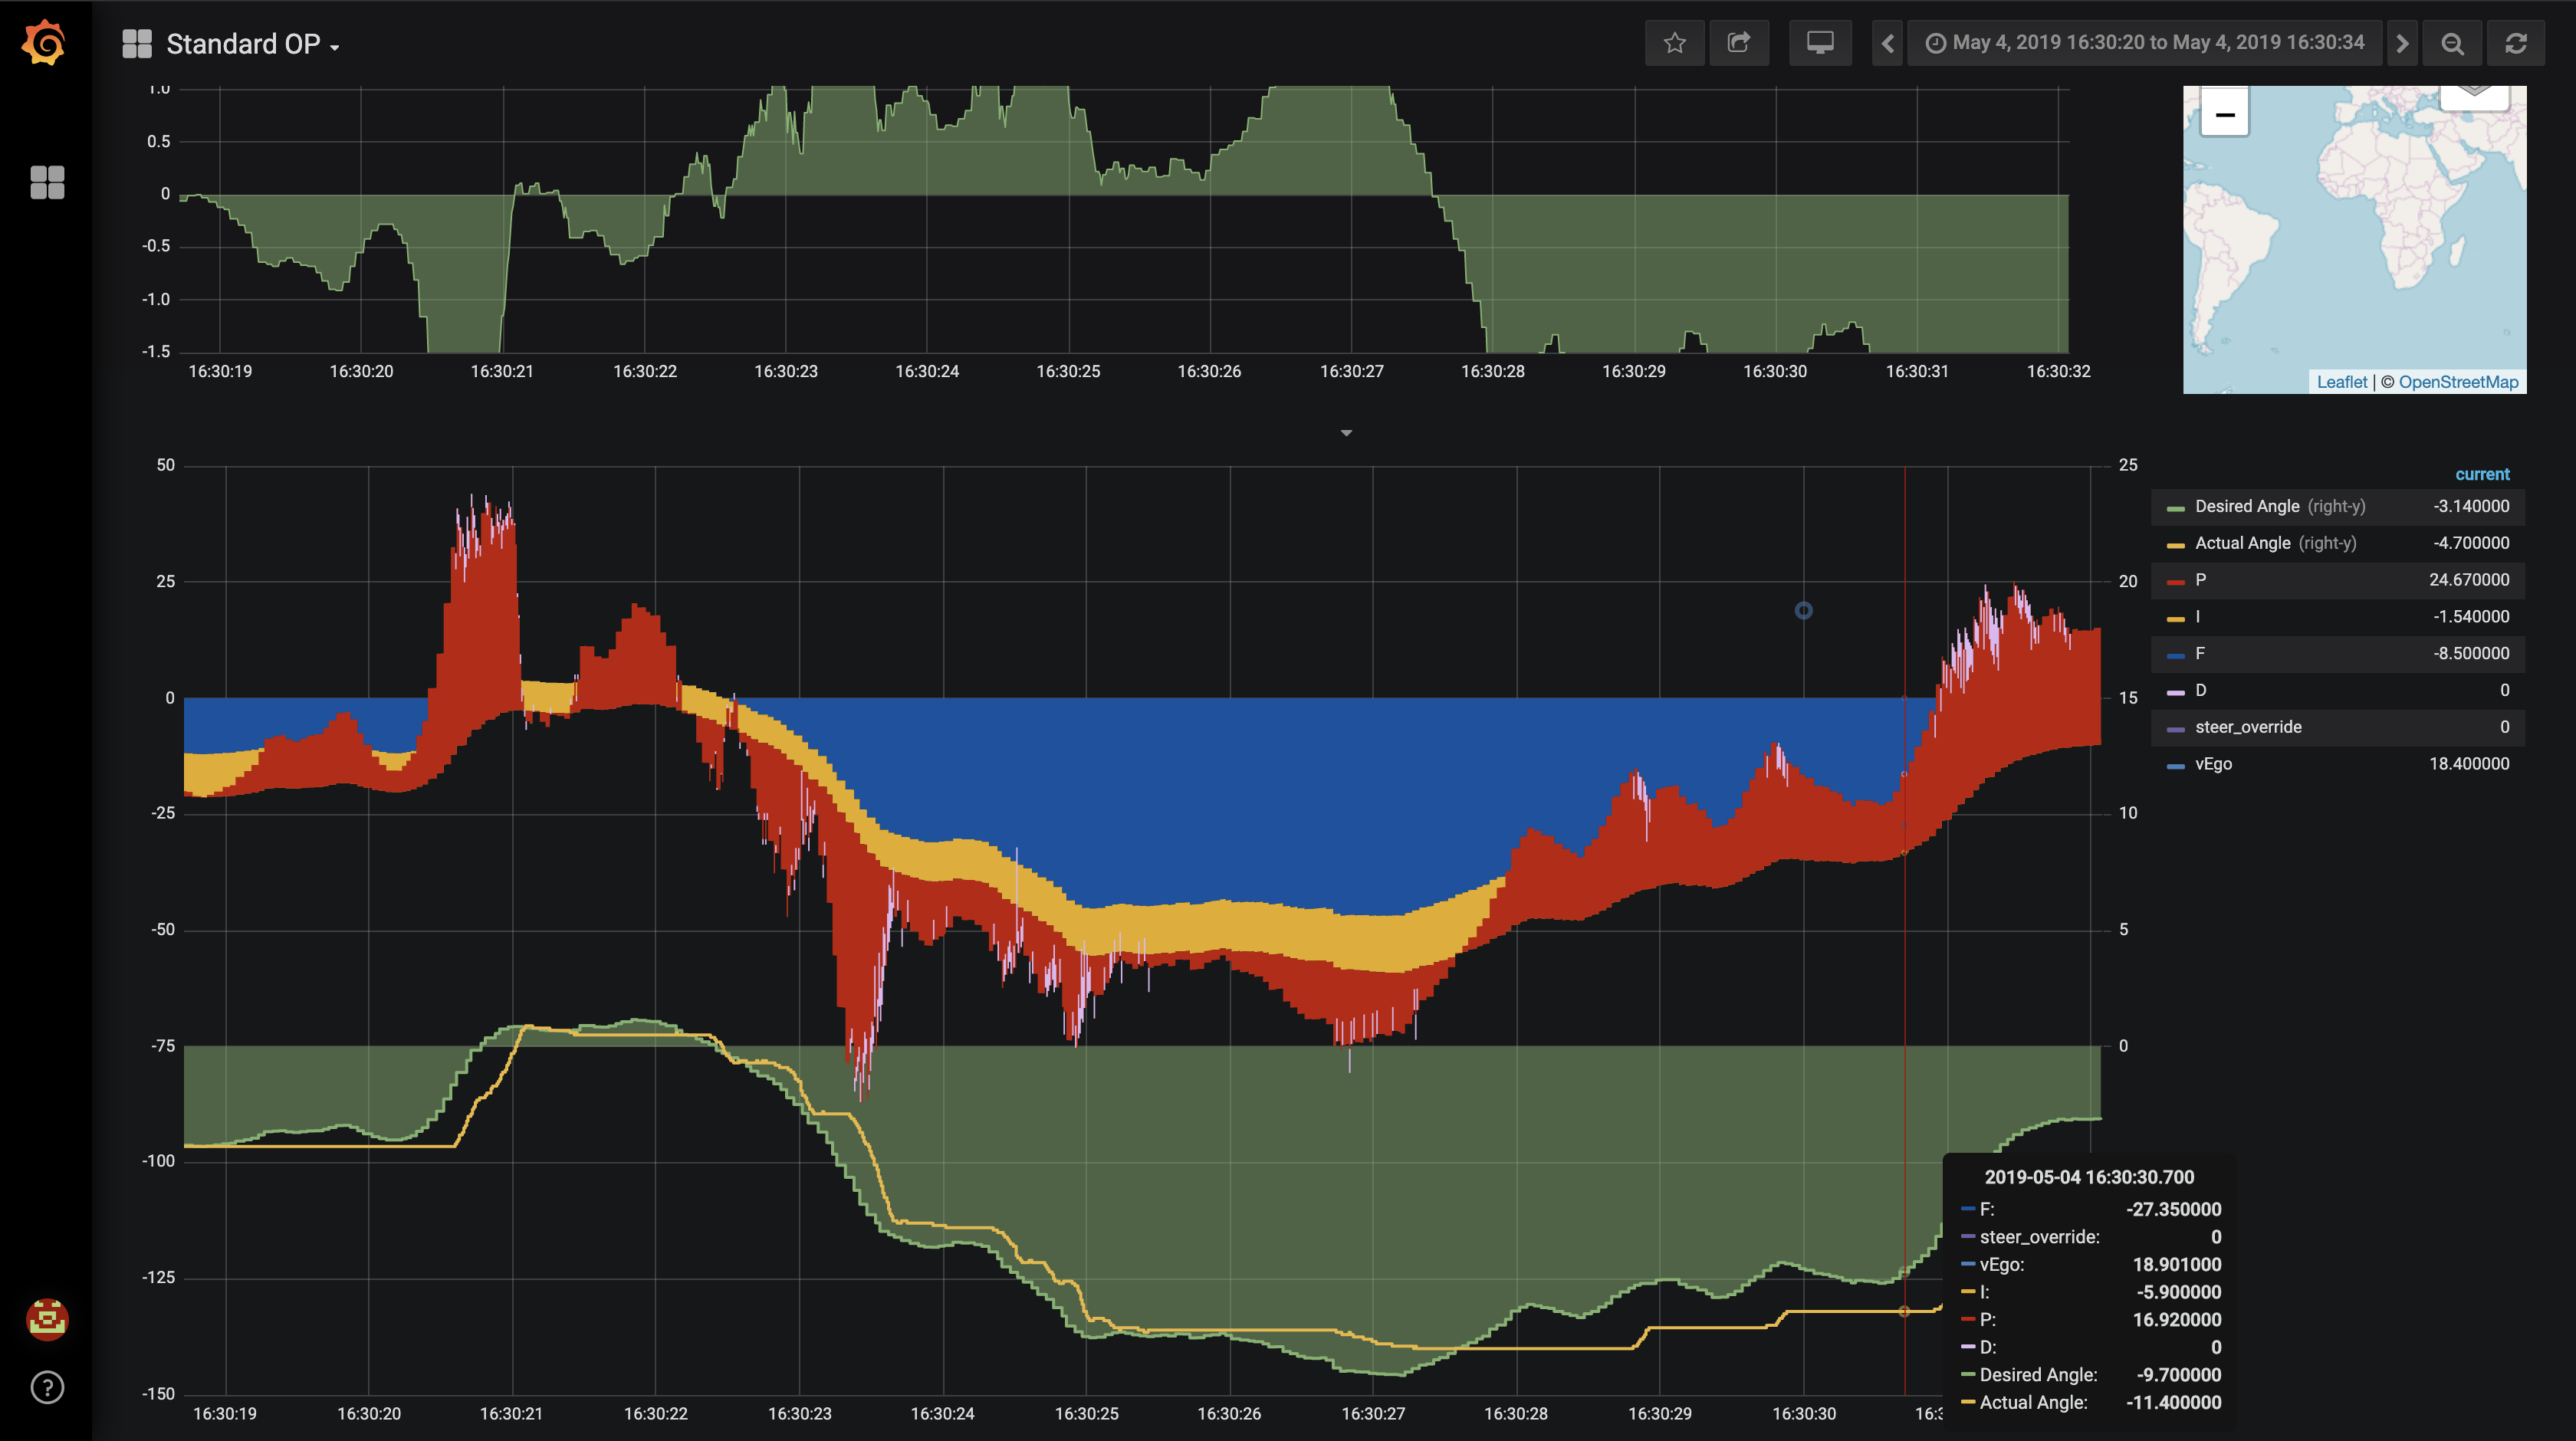Image resolution: width=2576 pixels, height=1441 pixels.
Task: Open the Leaflet attribution link
Action: pyautogui.click(x=2342, y=382)
